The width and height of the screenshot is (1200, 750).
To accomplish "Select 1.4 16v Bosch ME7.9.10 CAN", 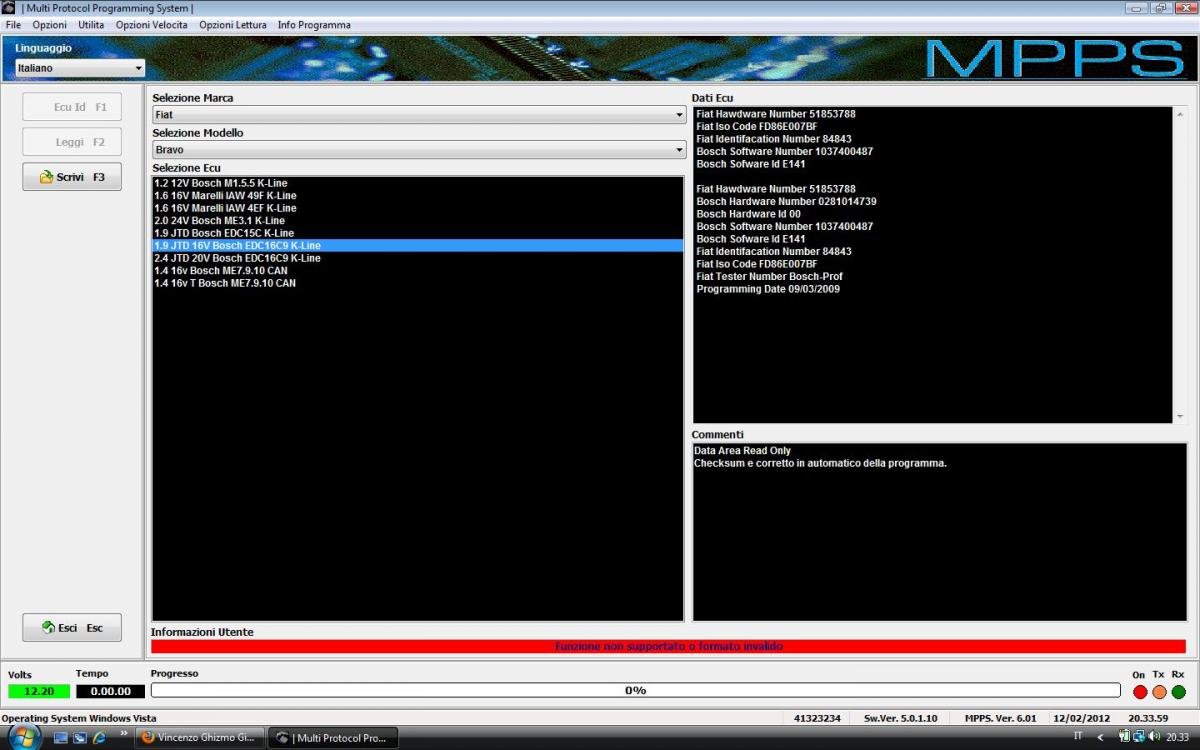I will (418, 271).
